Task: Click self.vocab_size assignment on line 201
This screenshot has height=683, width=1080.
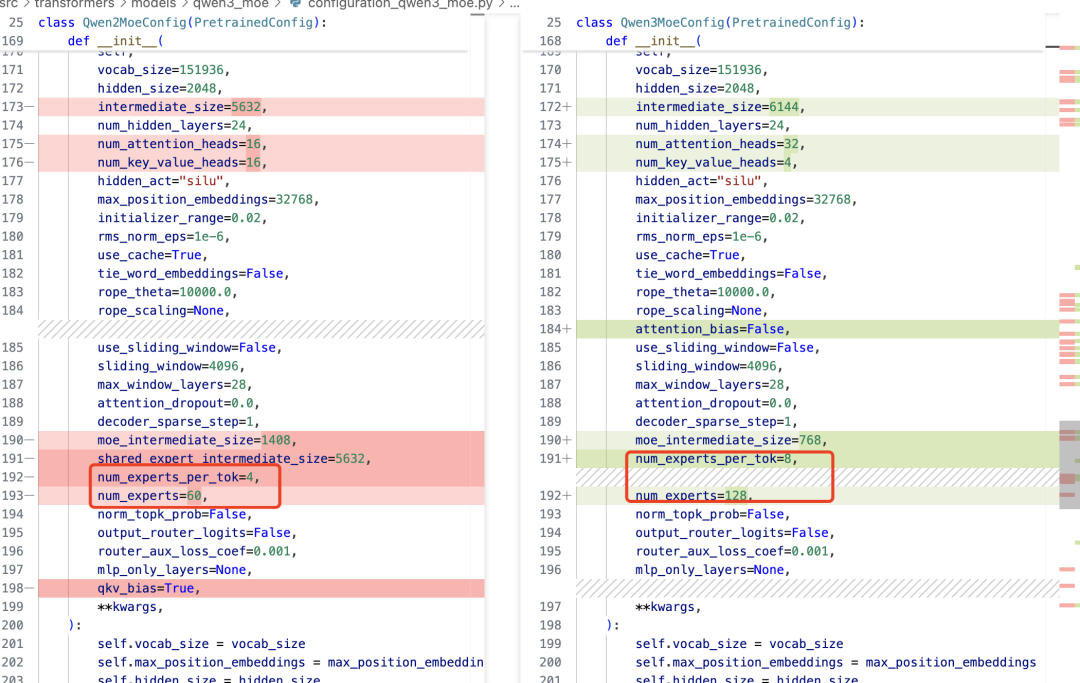Action: tap(201, 644)
